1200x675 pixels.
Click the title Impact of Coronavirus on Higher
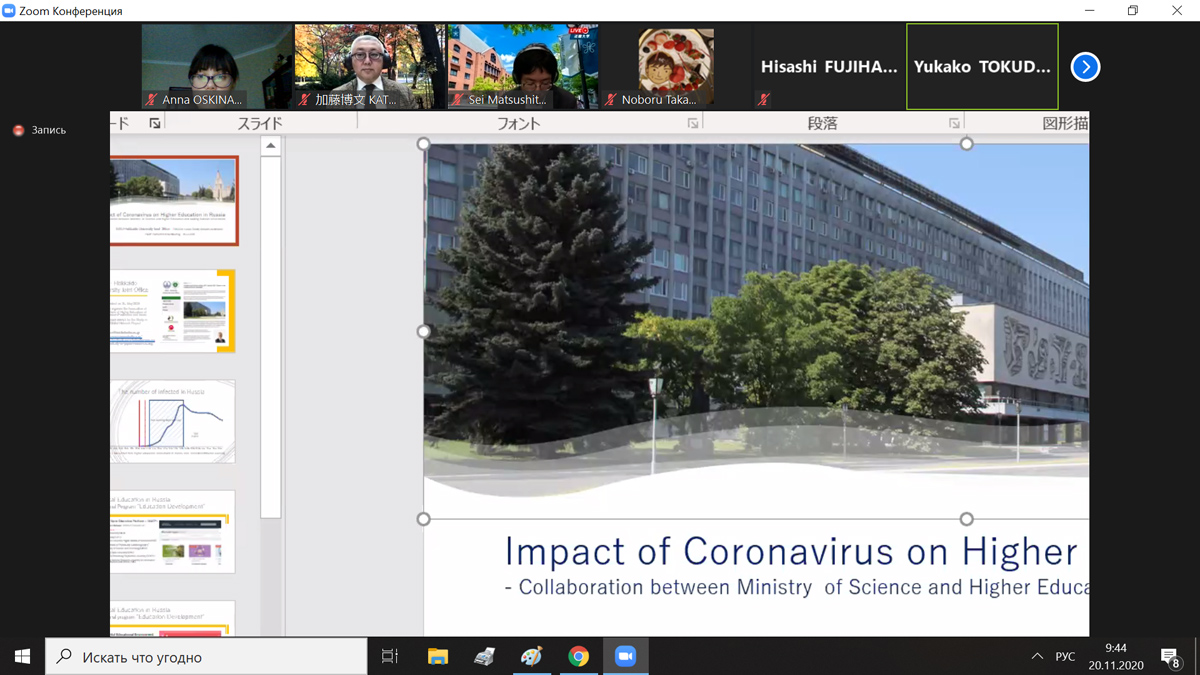[x=791, y=552]
